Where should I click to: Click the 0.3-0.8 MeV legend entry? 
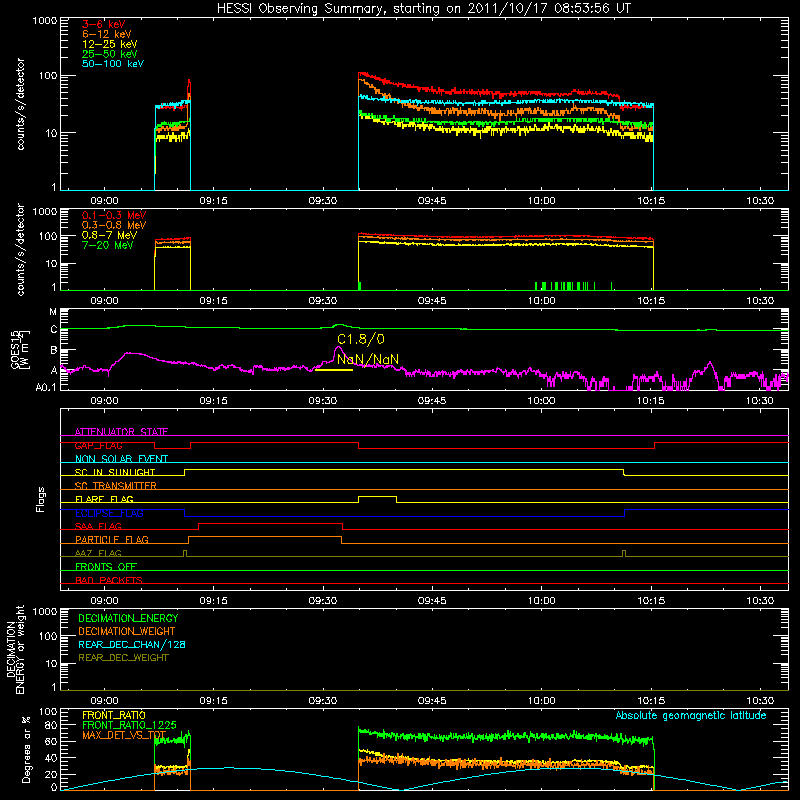[114, 225]
